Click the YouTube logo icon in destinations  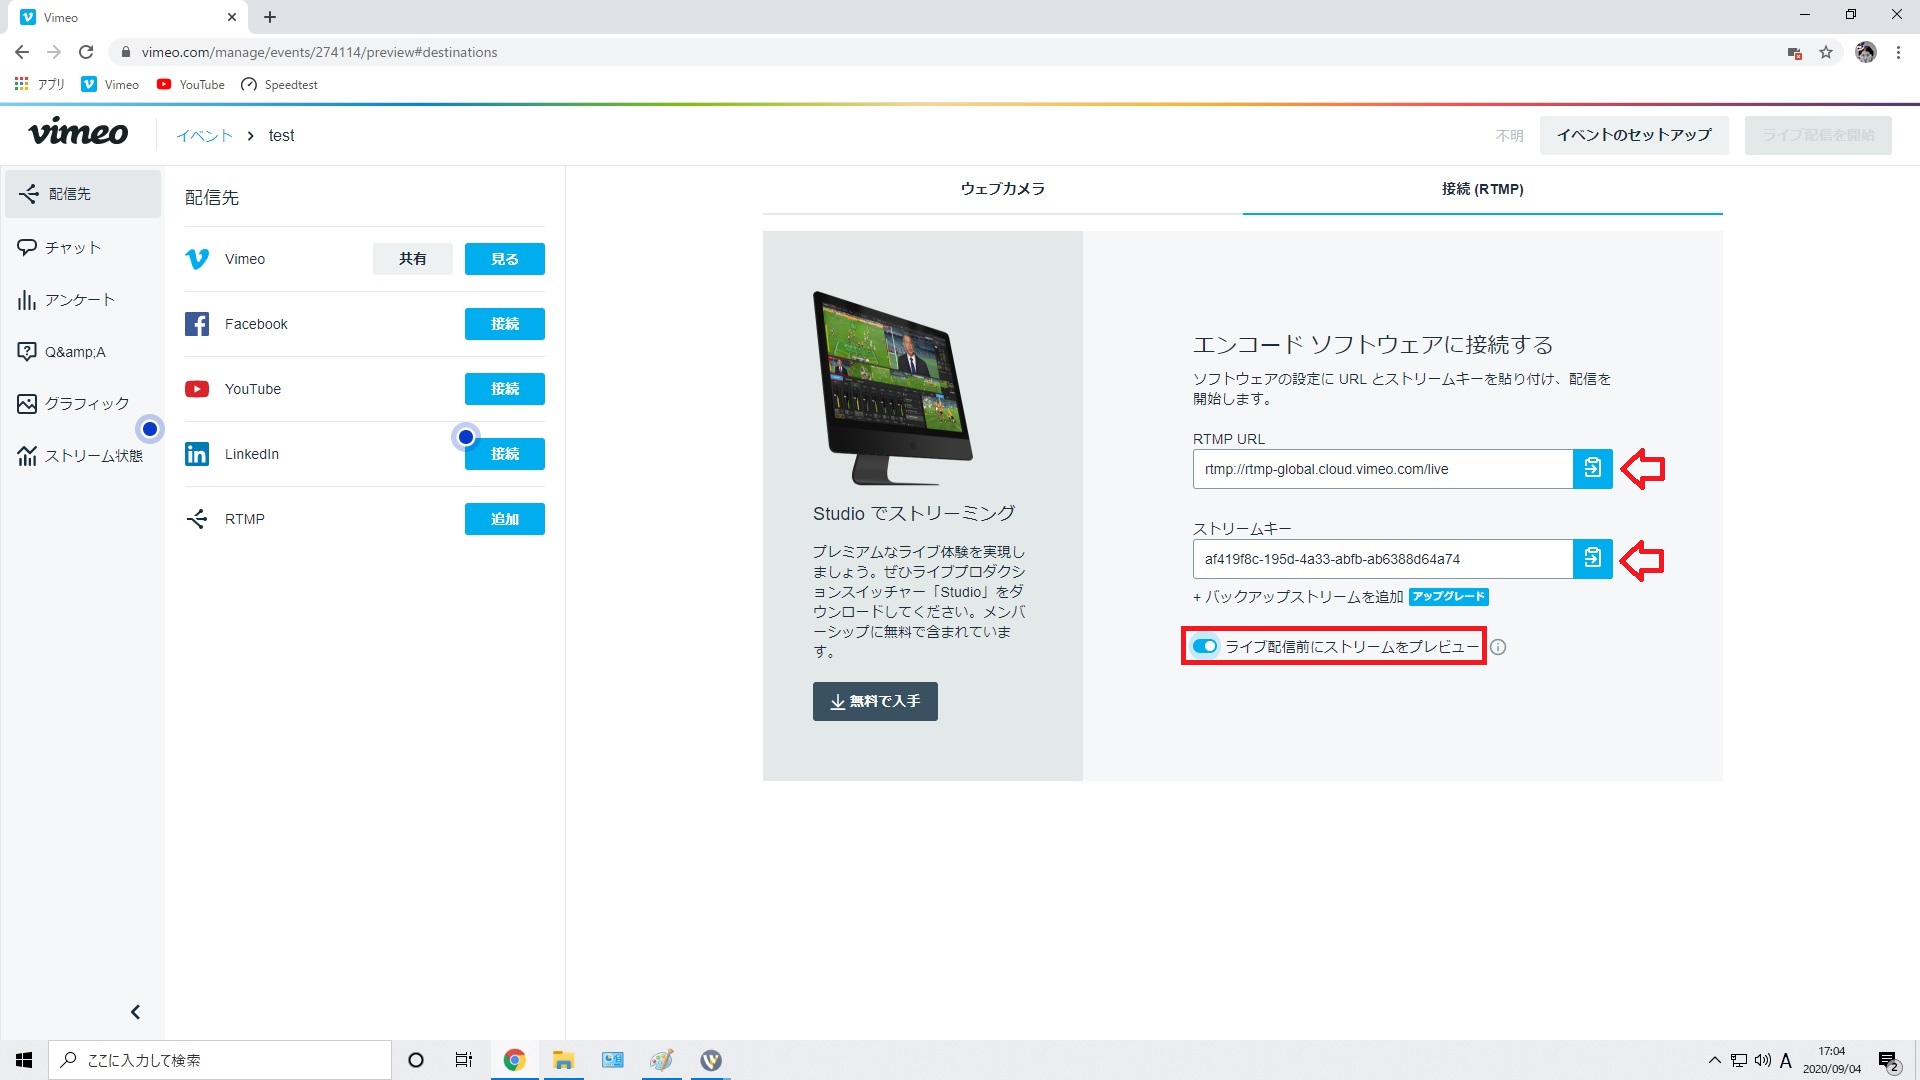click(197, 389)
